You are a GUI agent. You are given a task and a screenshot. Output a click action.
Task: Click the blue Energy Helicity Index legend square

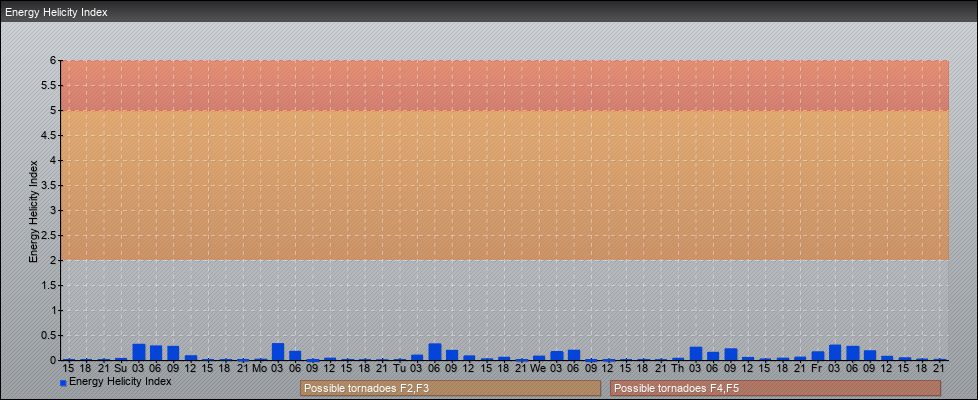pos(63,383)
